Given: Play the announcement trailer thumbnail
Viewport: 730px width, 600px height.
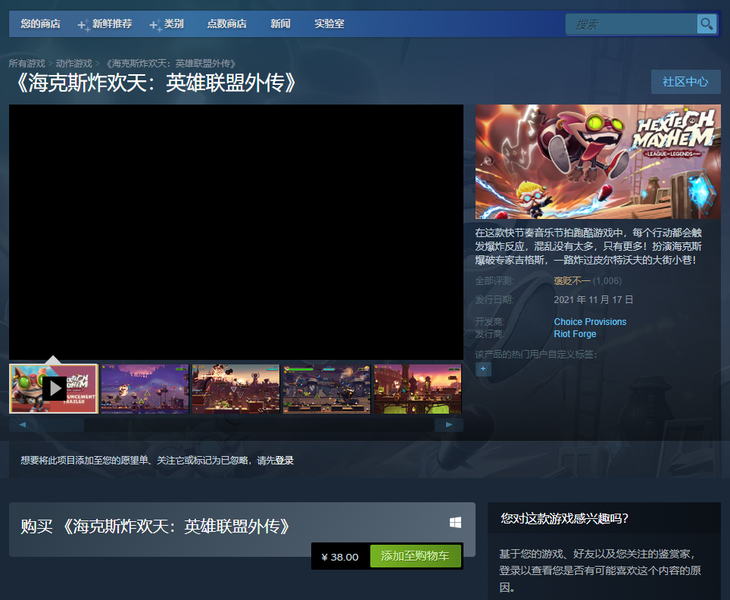Looking at the screenshot, I should click(x=54, y=389).
